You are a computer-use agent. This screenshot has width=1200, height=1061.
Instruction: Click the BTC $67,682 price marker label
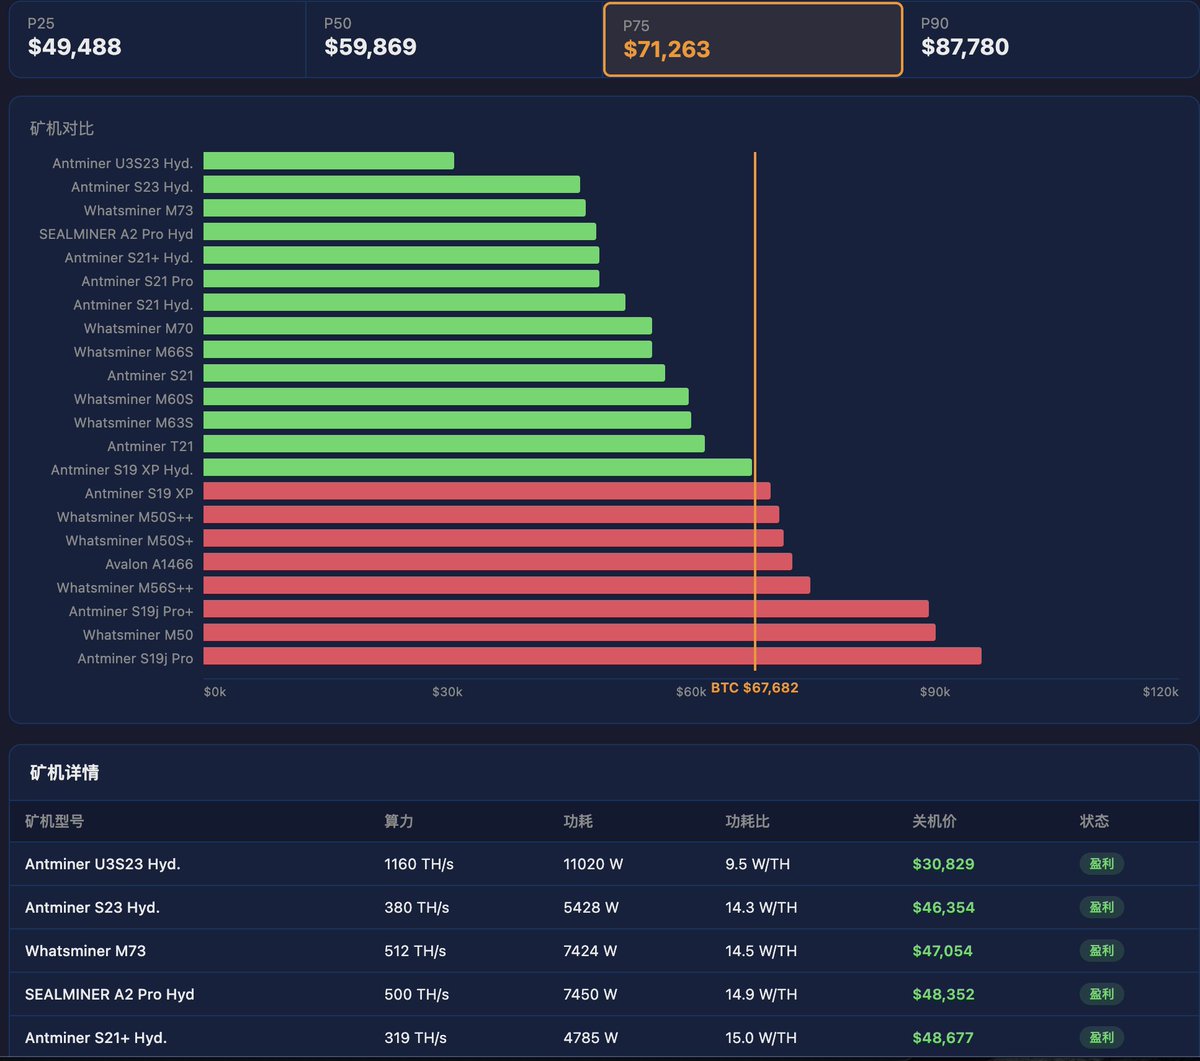[755, 688]
